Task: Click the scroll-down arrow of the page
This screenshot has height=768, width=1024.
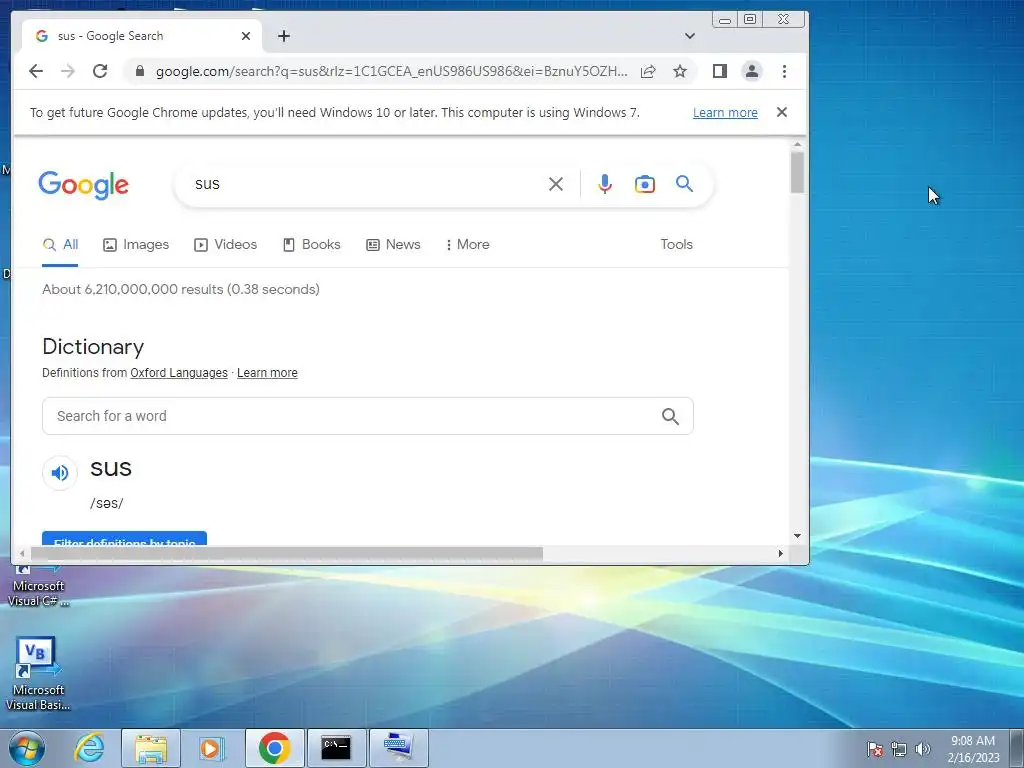Action: point(797,536)
